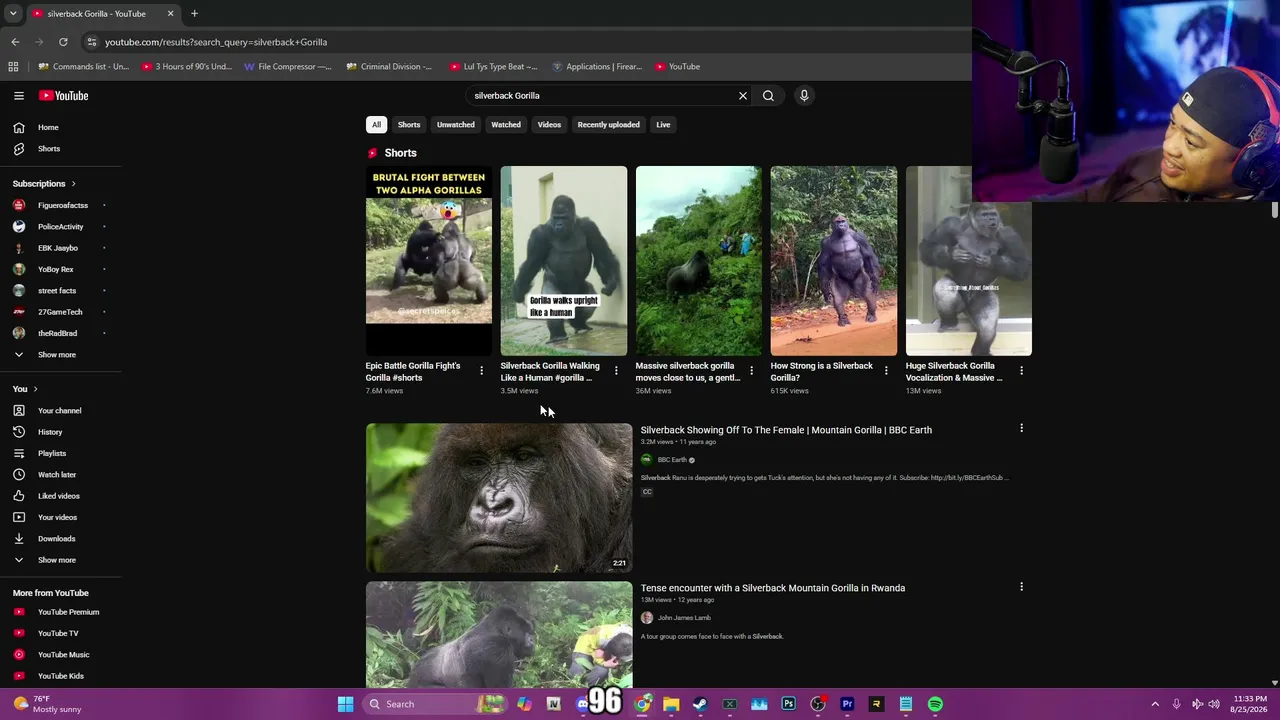
Task: Open Spotify from the taskbar
Action: coord(935,704)
